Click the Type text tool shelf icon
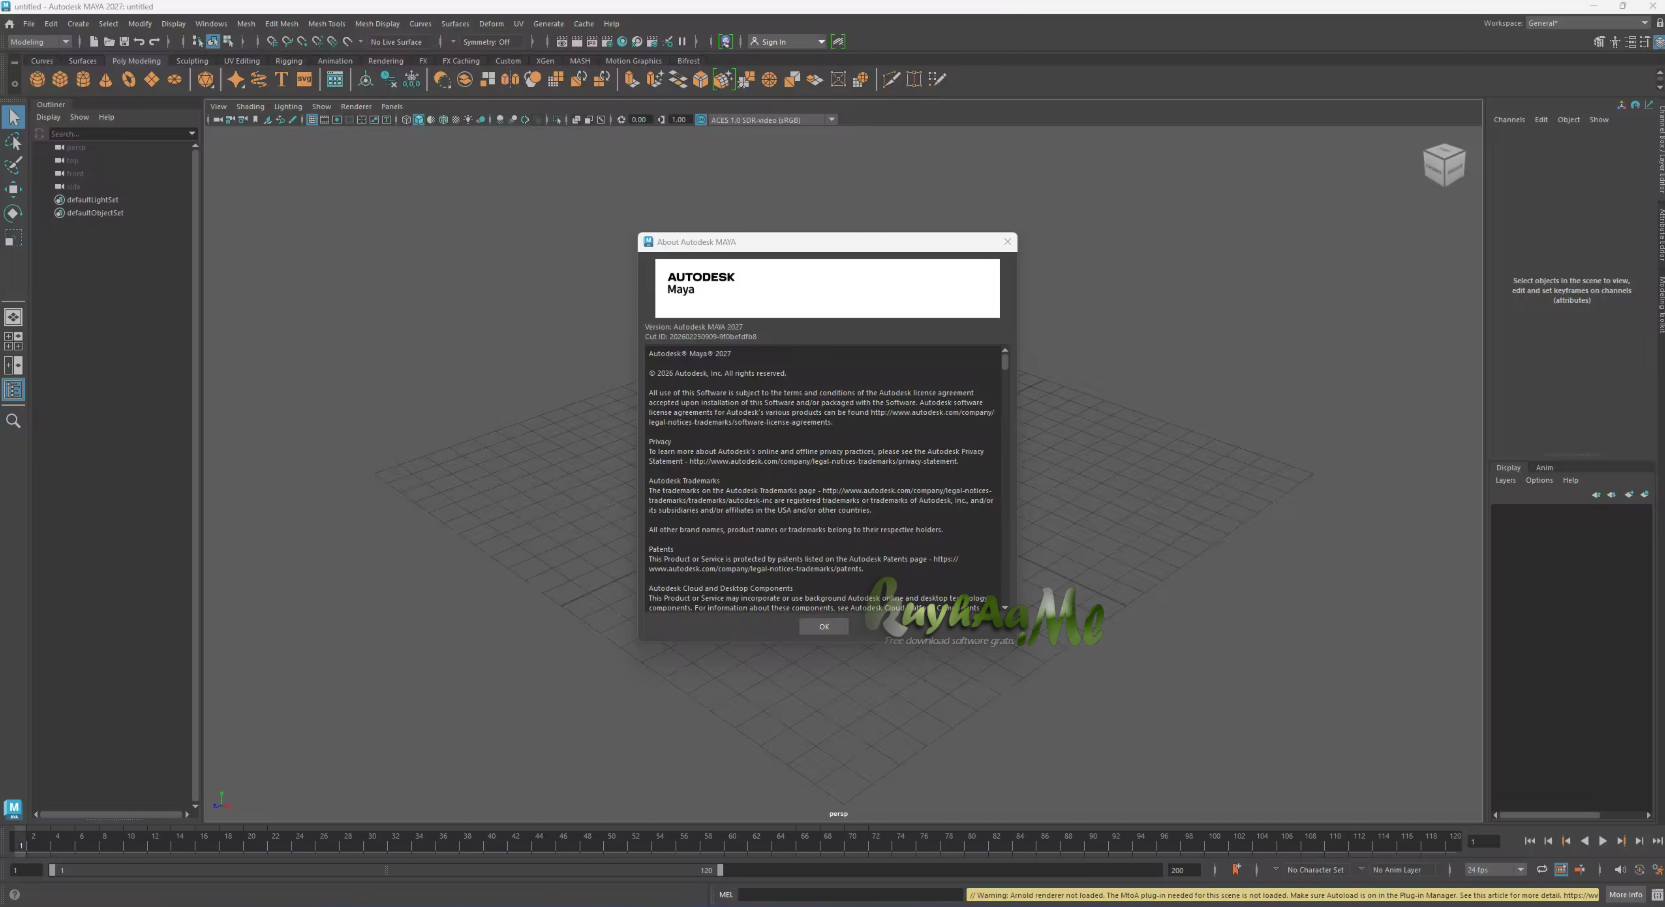 click(281, 79)
